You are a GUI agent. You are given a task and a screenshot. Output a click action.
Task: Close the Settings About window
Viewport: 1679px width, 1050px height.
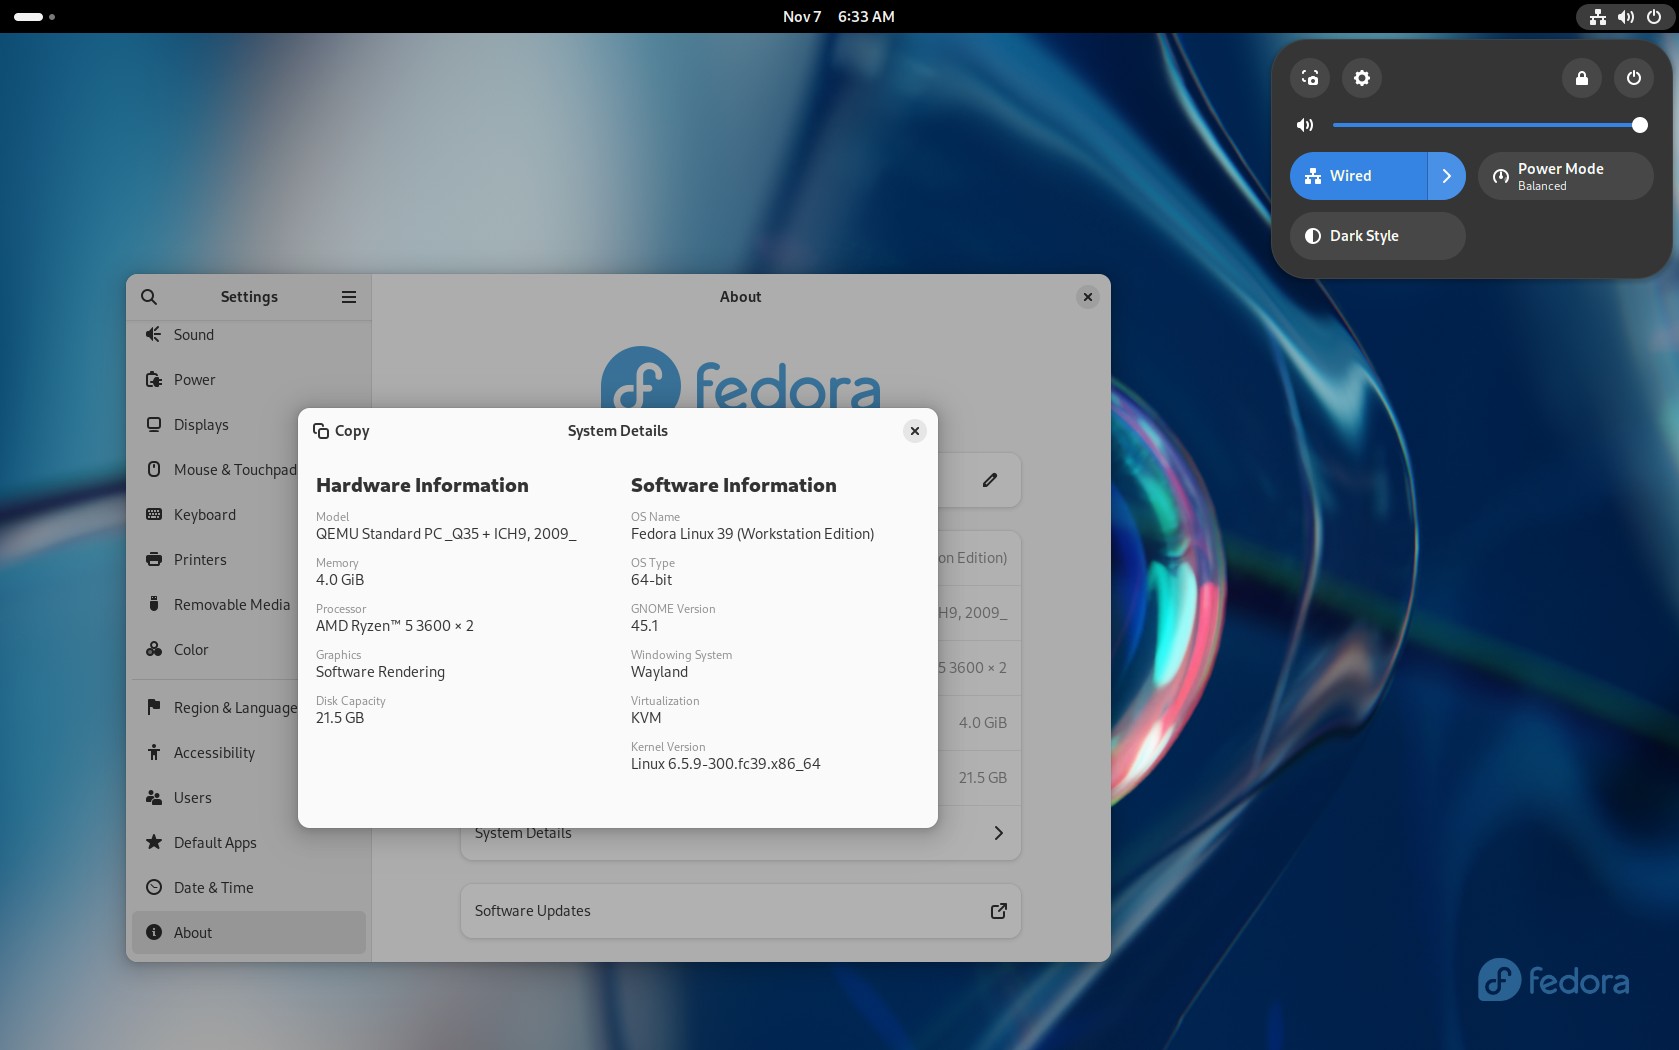[1088, 297]
